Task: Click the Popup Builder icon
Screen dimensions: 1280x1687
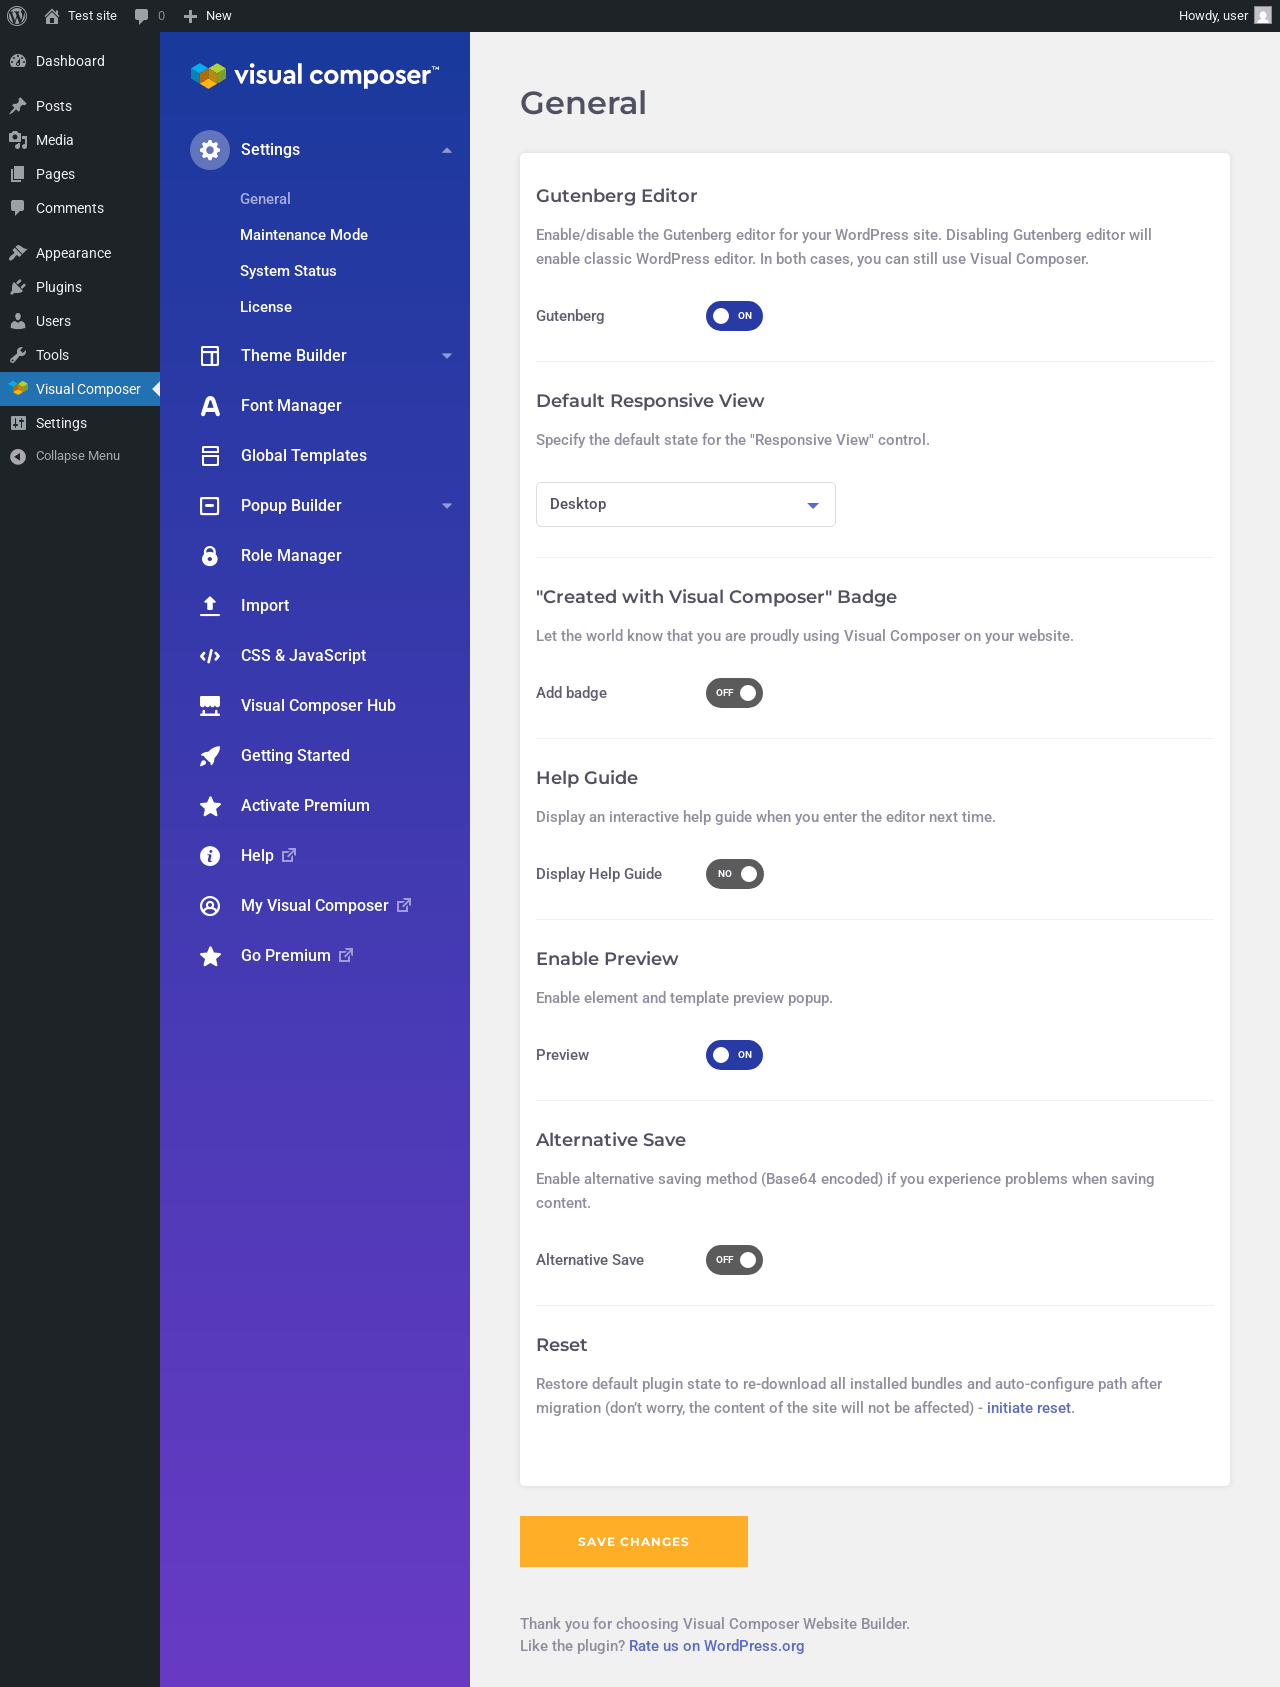Action: (210, 506)
